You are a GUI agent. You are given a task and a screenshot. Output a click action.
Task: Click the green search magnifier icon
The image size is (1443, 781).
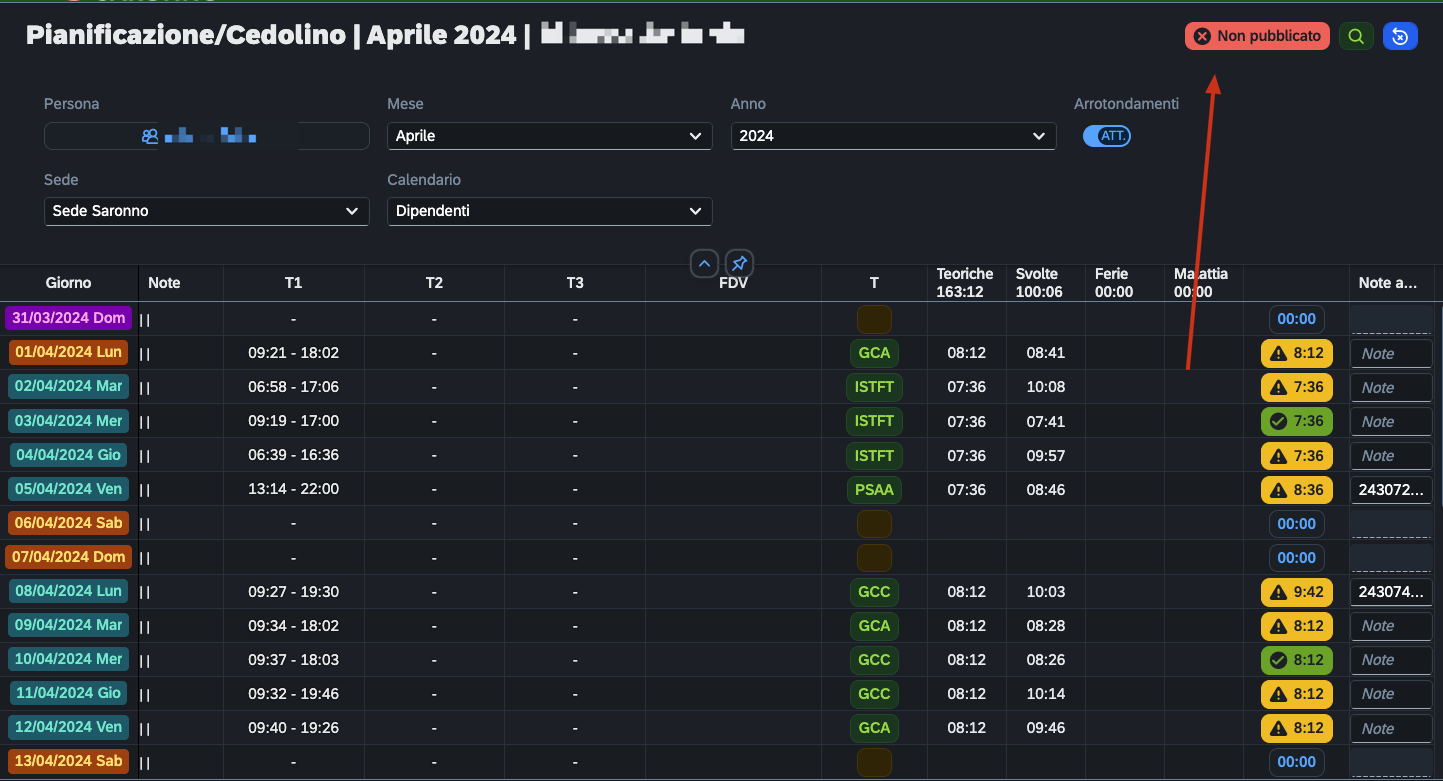(x=1356, y=36)
